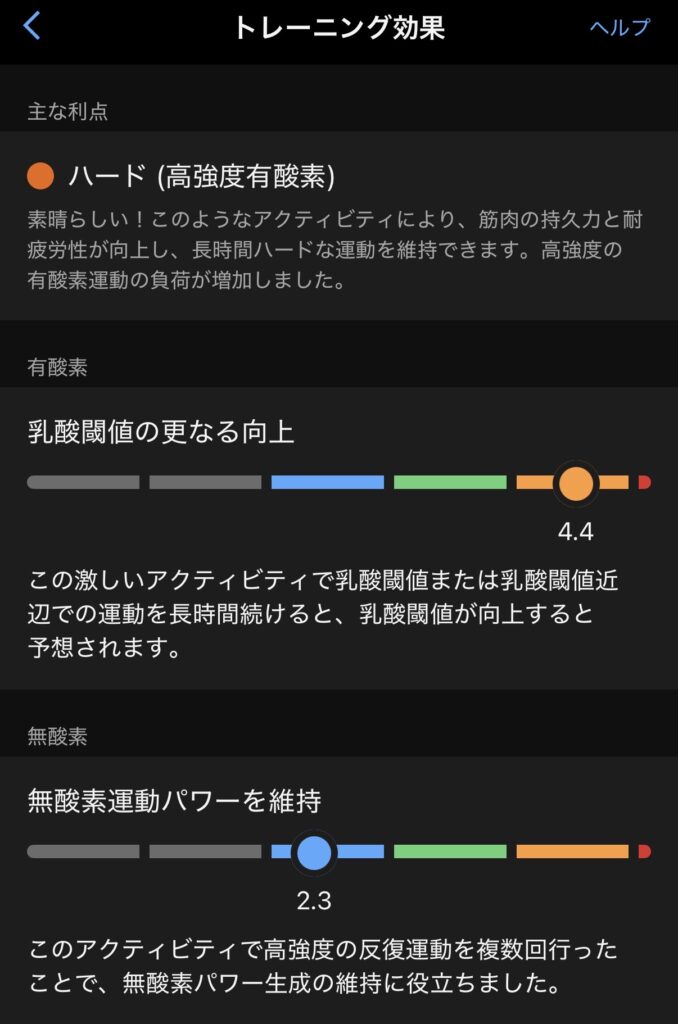678x1024 pixels.
Task: Tap the 無酸素運動パワーを維持 title
Action: click(174, 801)
